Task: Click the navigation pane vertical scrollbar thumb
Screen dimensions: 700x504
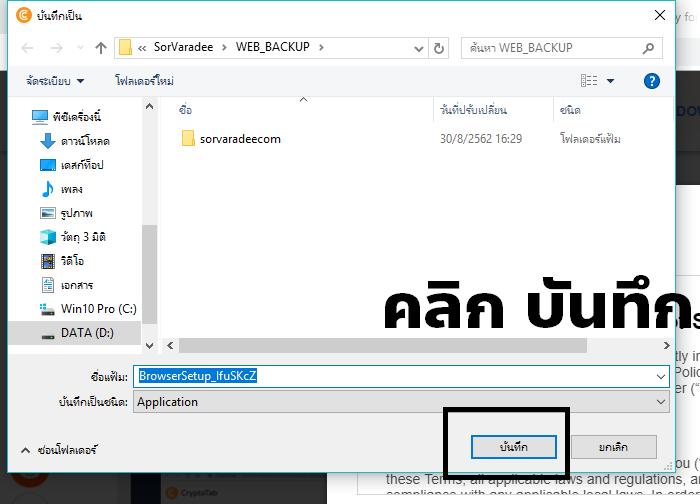Action: [150, 275]
